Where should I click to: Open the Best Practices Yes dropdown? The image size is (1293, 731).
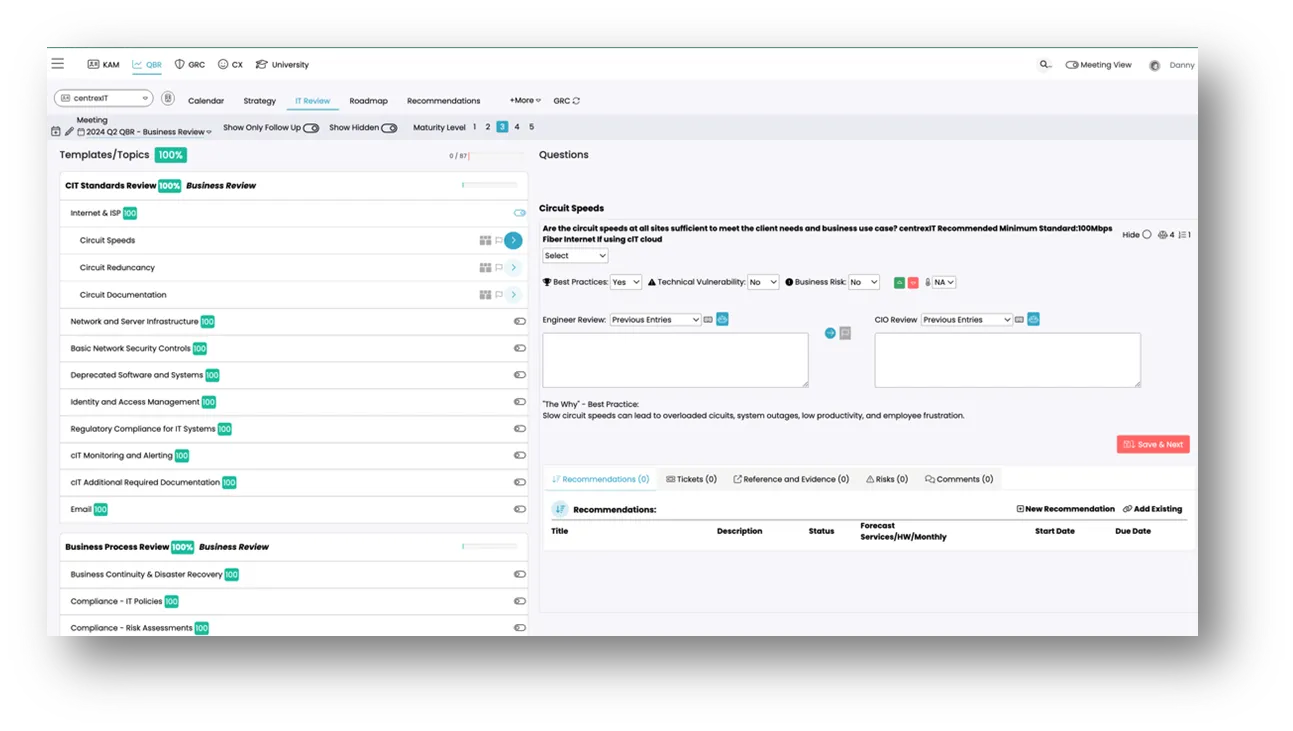click(x=626, y=283)
